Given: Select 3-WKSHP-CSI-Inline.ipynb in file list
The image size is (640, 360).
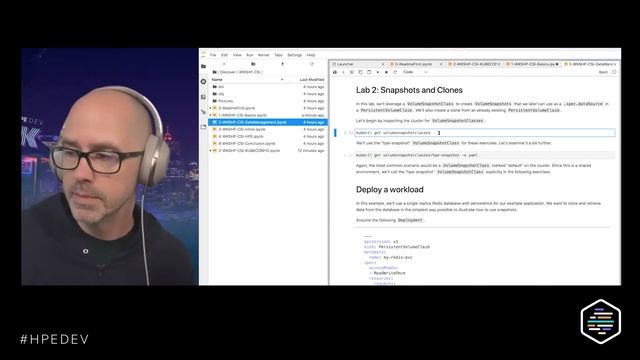Looking at the screenshot, I should click(268, 129).
